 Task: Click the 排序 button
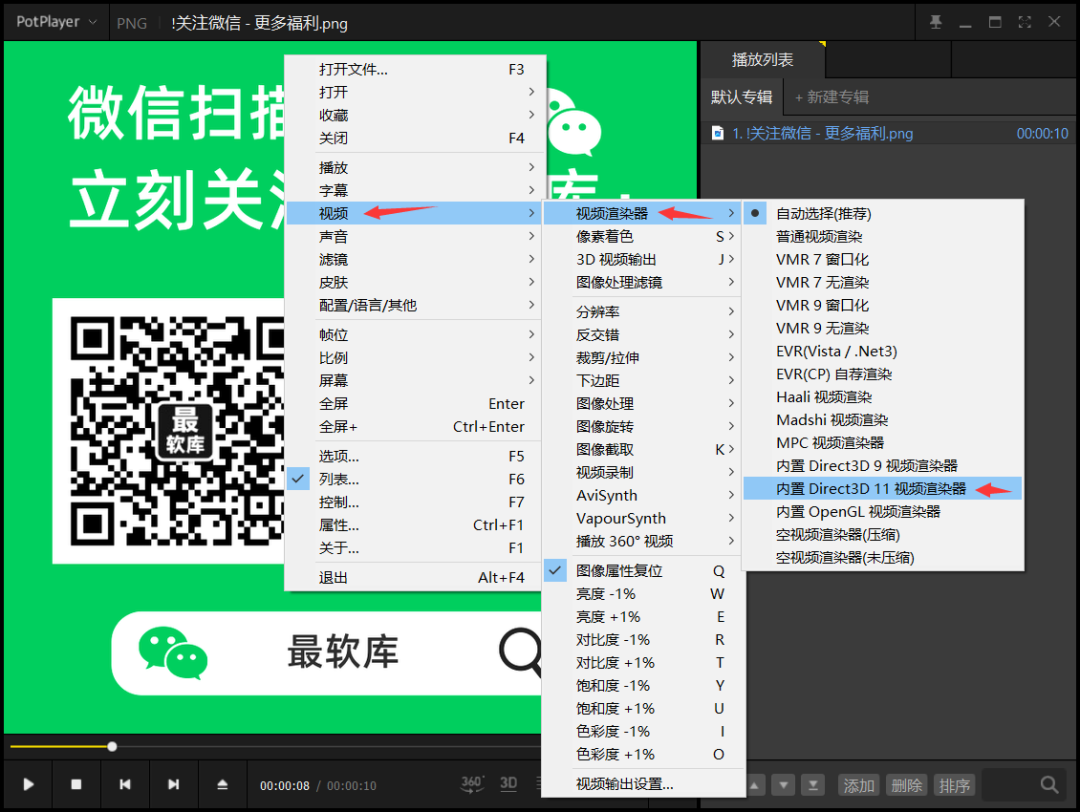[954, 785]
